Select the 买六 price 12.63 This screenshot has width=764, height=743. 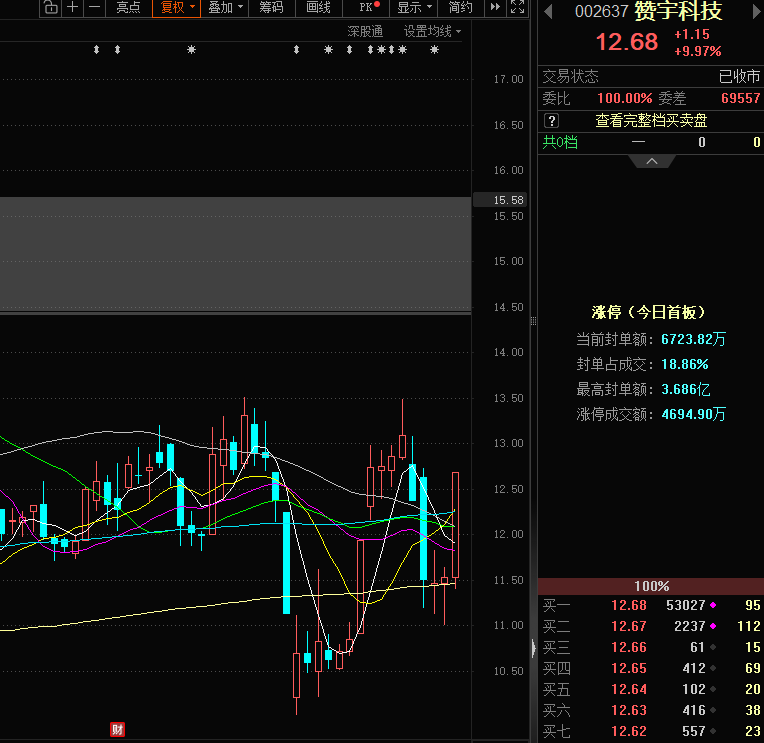click(x=629, y=710)
